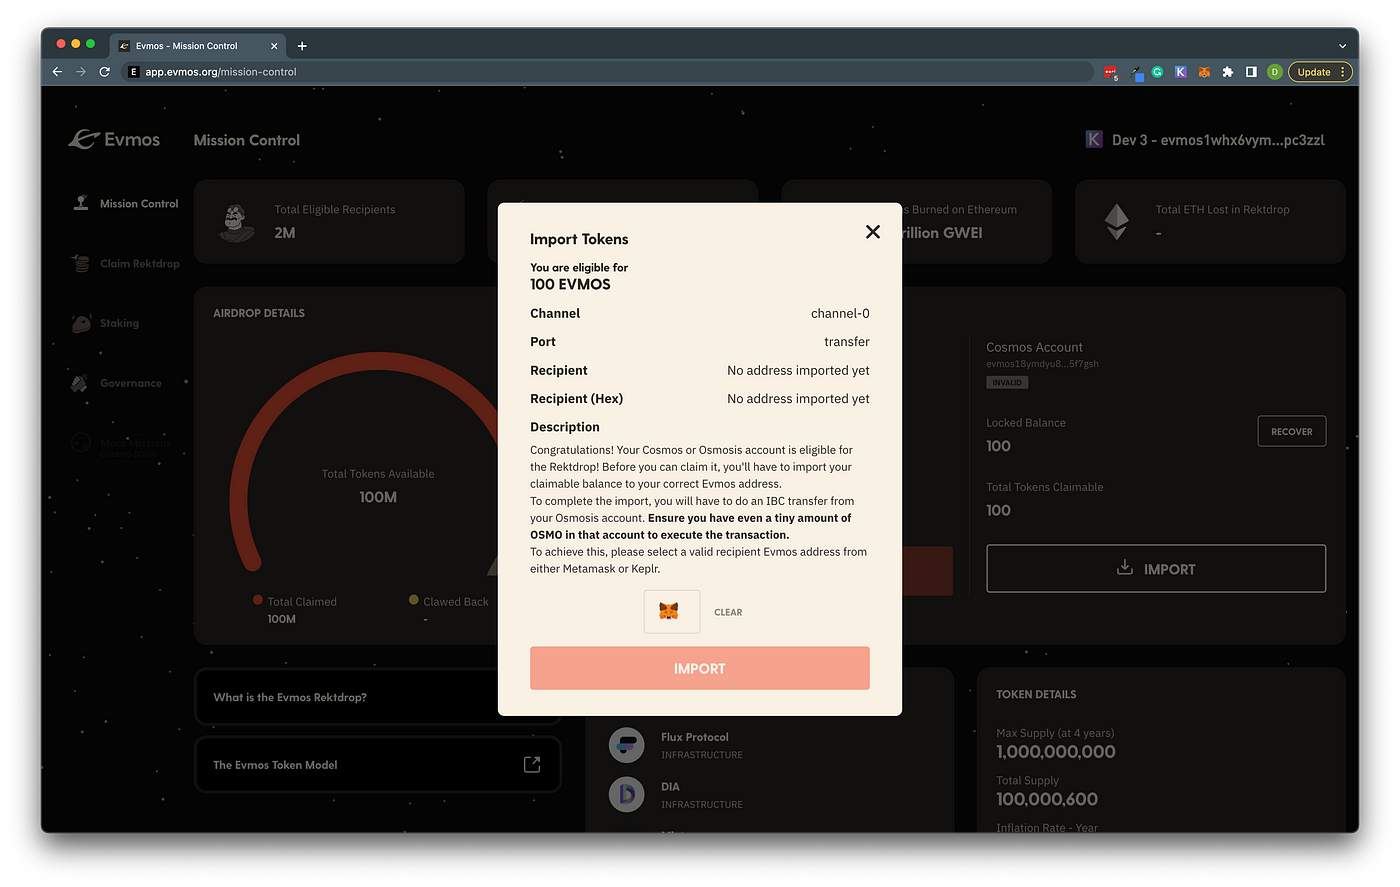Click the Ethereum diamond icon
The image size is (1400, 887).
pyautogui.click(x=1116, y=221)
